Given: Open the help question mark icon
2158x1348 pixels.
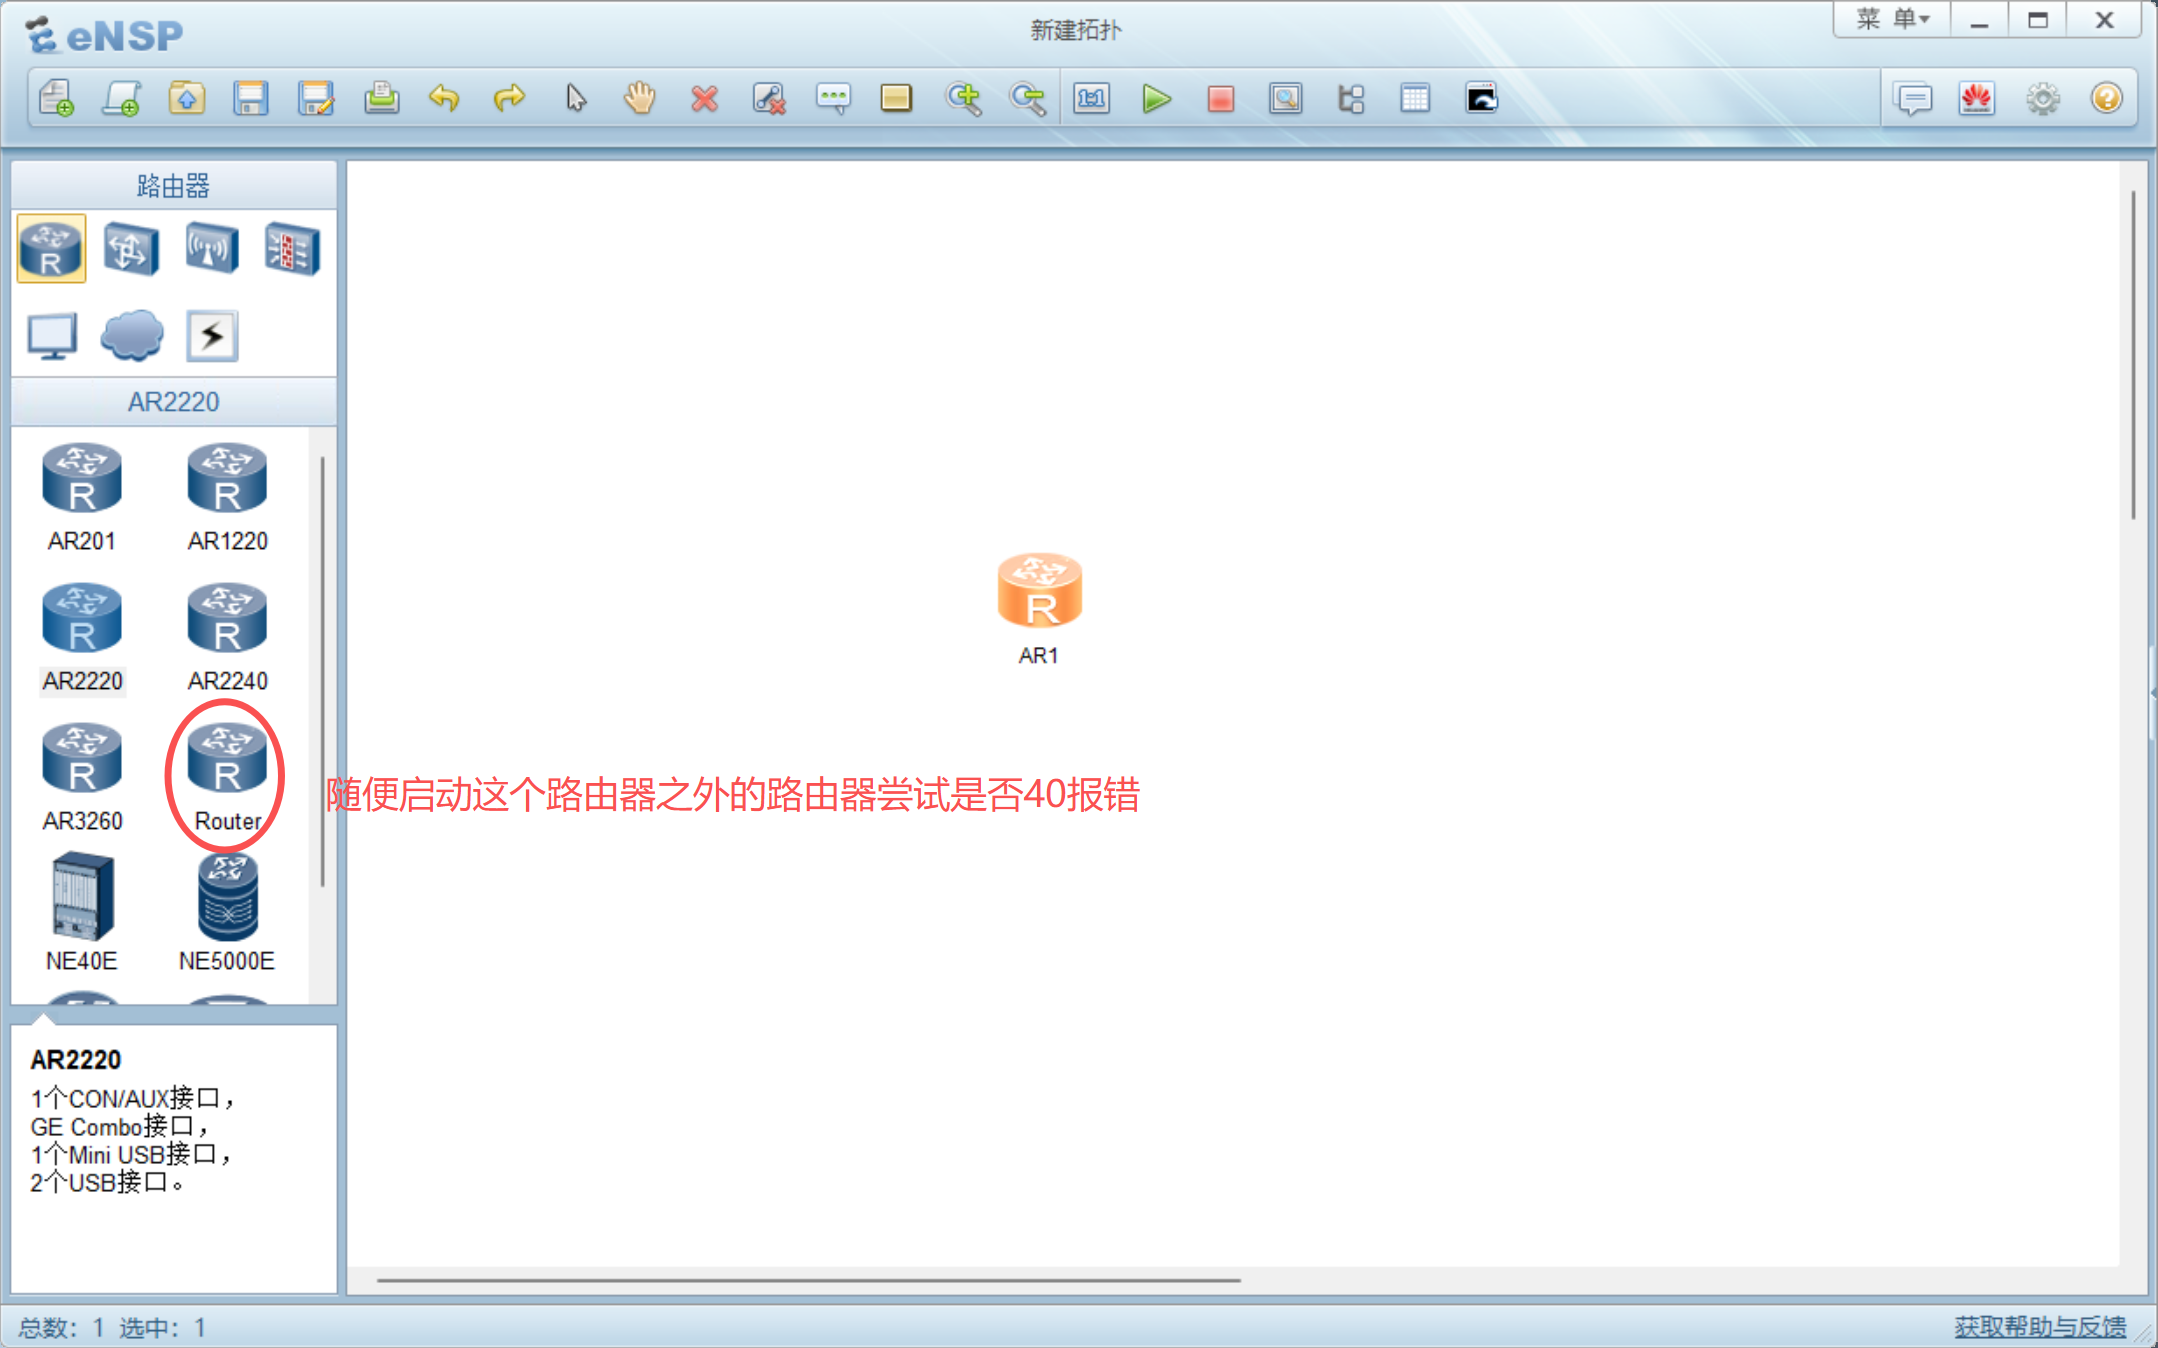Looking at the screenshot, I should coord(2106,98).
